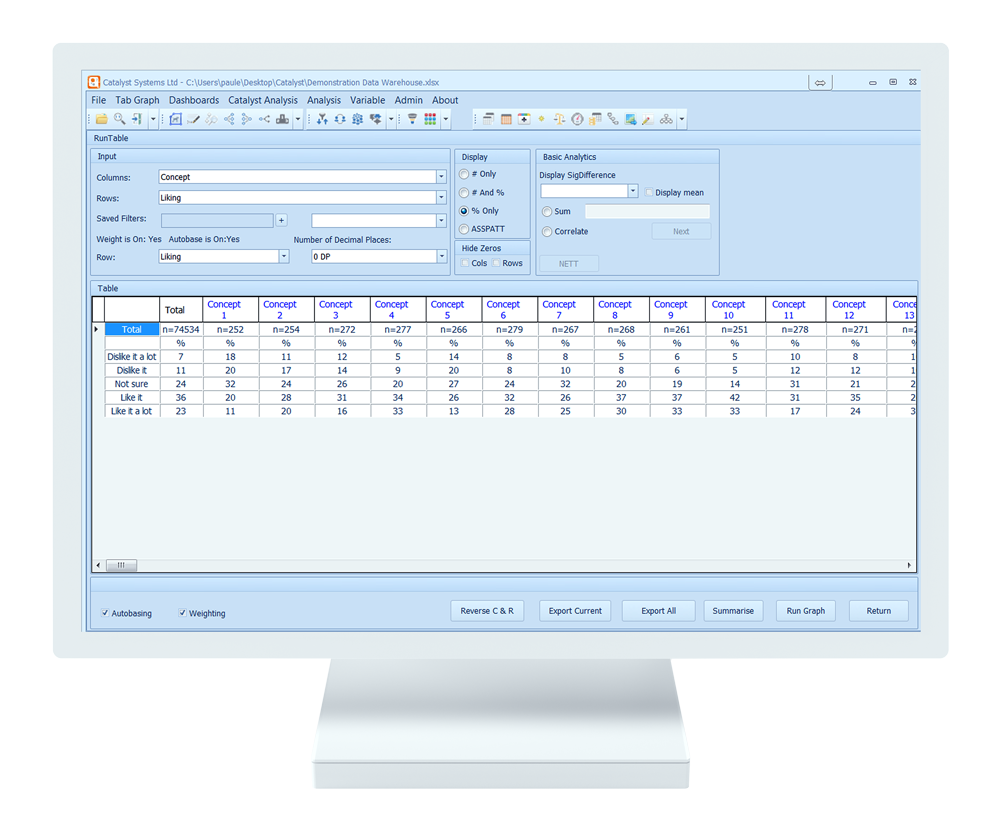1000x819 pixels.
Task: Toggle Hide Zeros Cols checkbox
Action: click(x=466, y=263)
